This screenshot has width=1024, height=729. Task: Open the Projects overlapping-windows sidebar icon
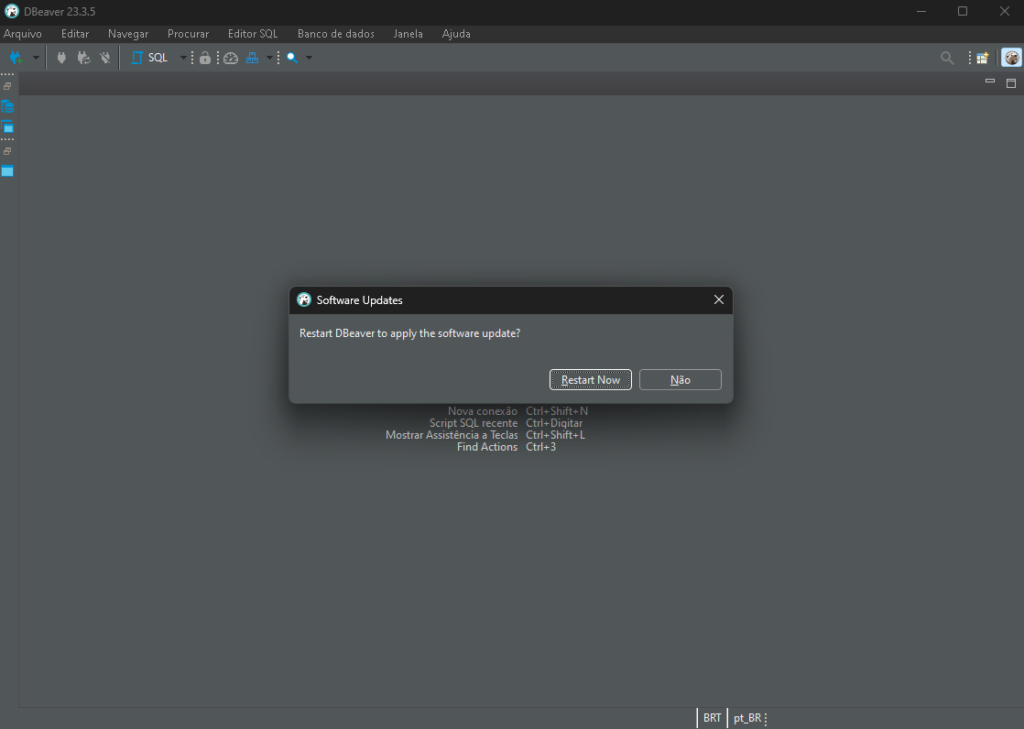[7, 127]
